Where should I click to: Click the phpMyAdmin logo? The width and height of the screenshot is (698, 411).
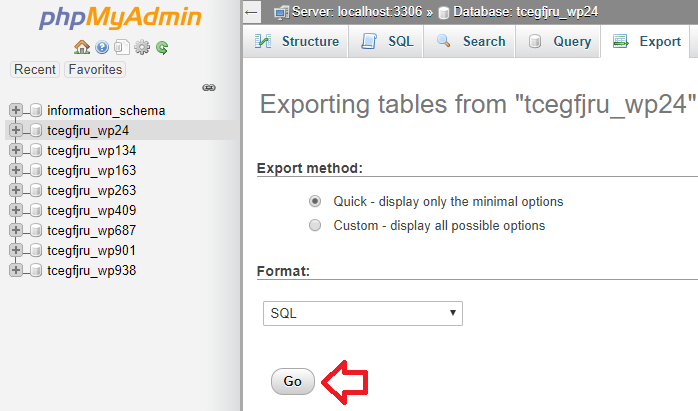click(x=120, y=18)
